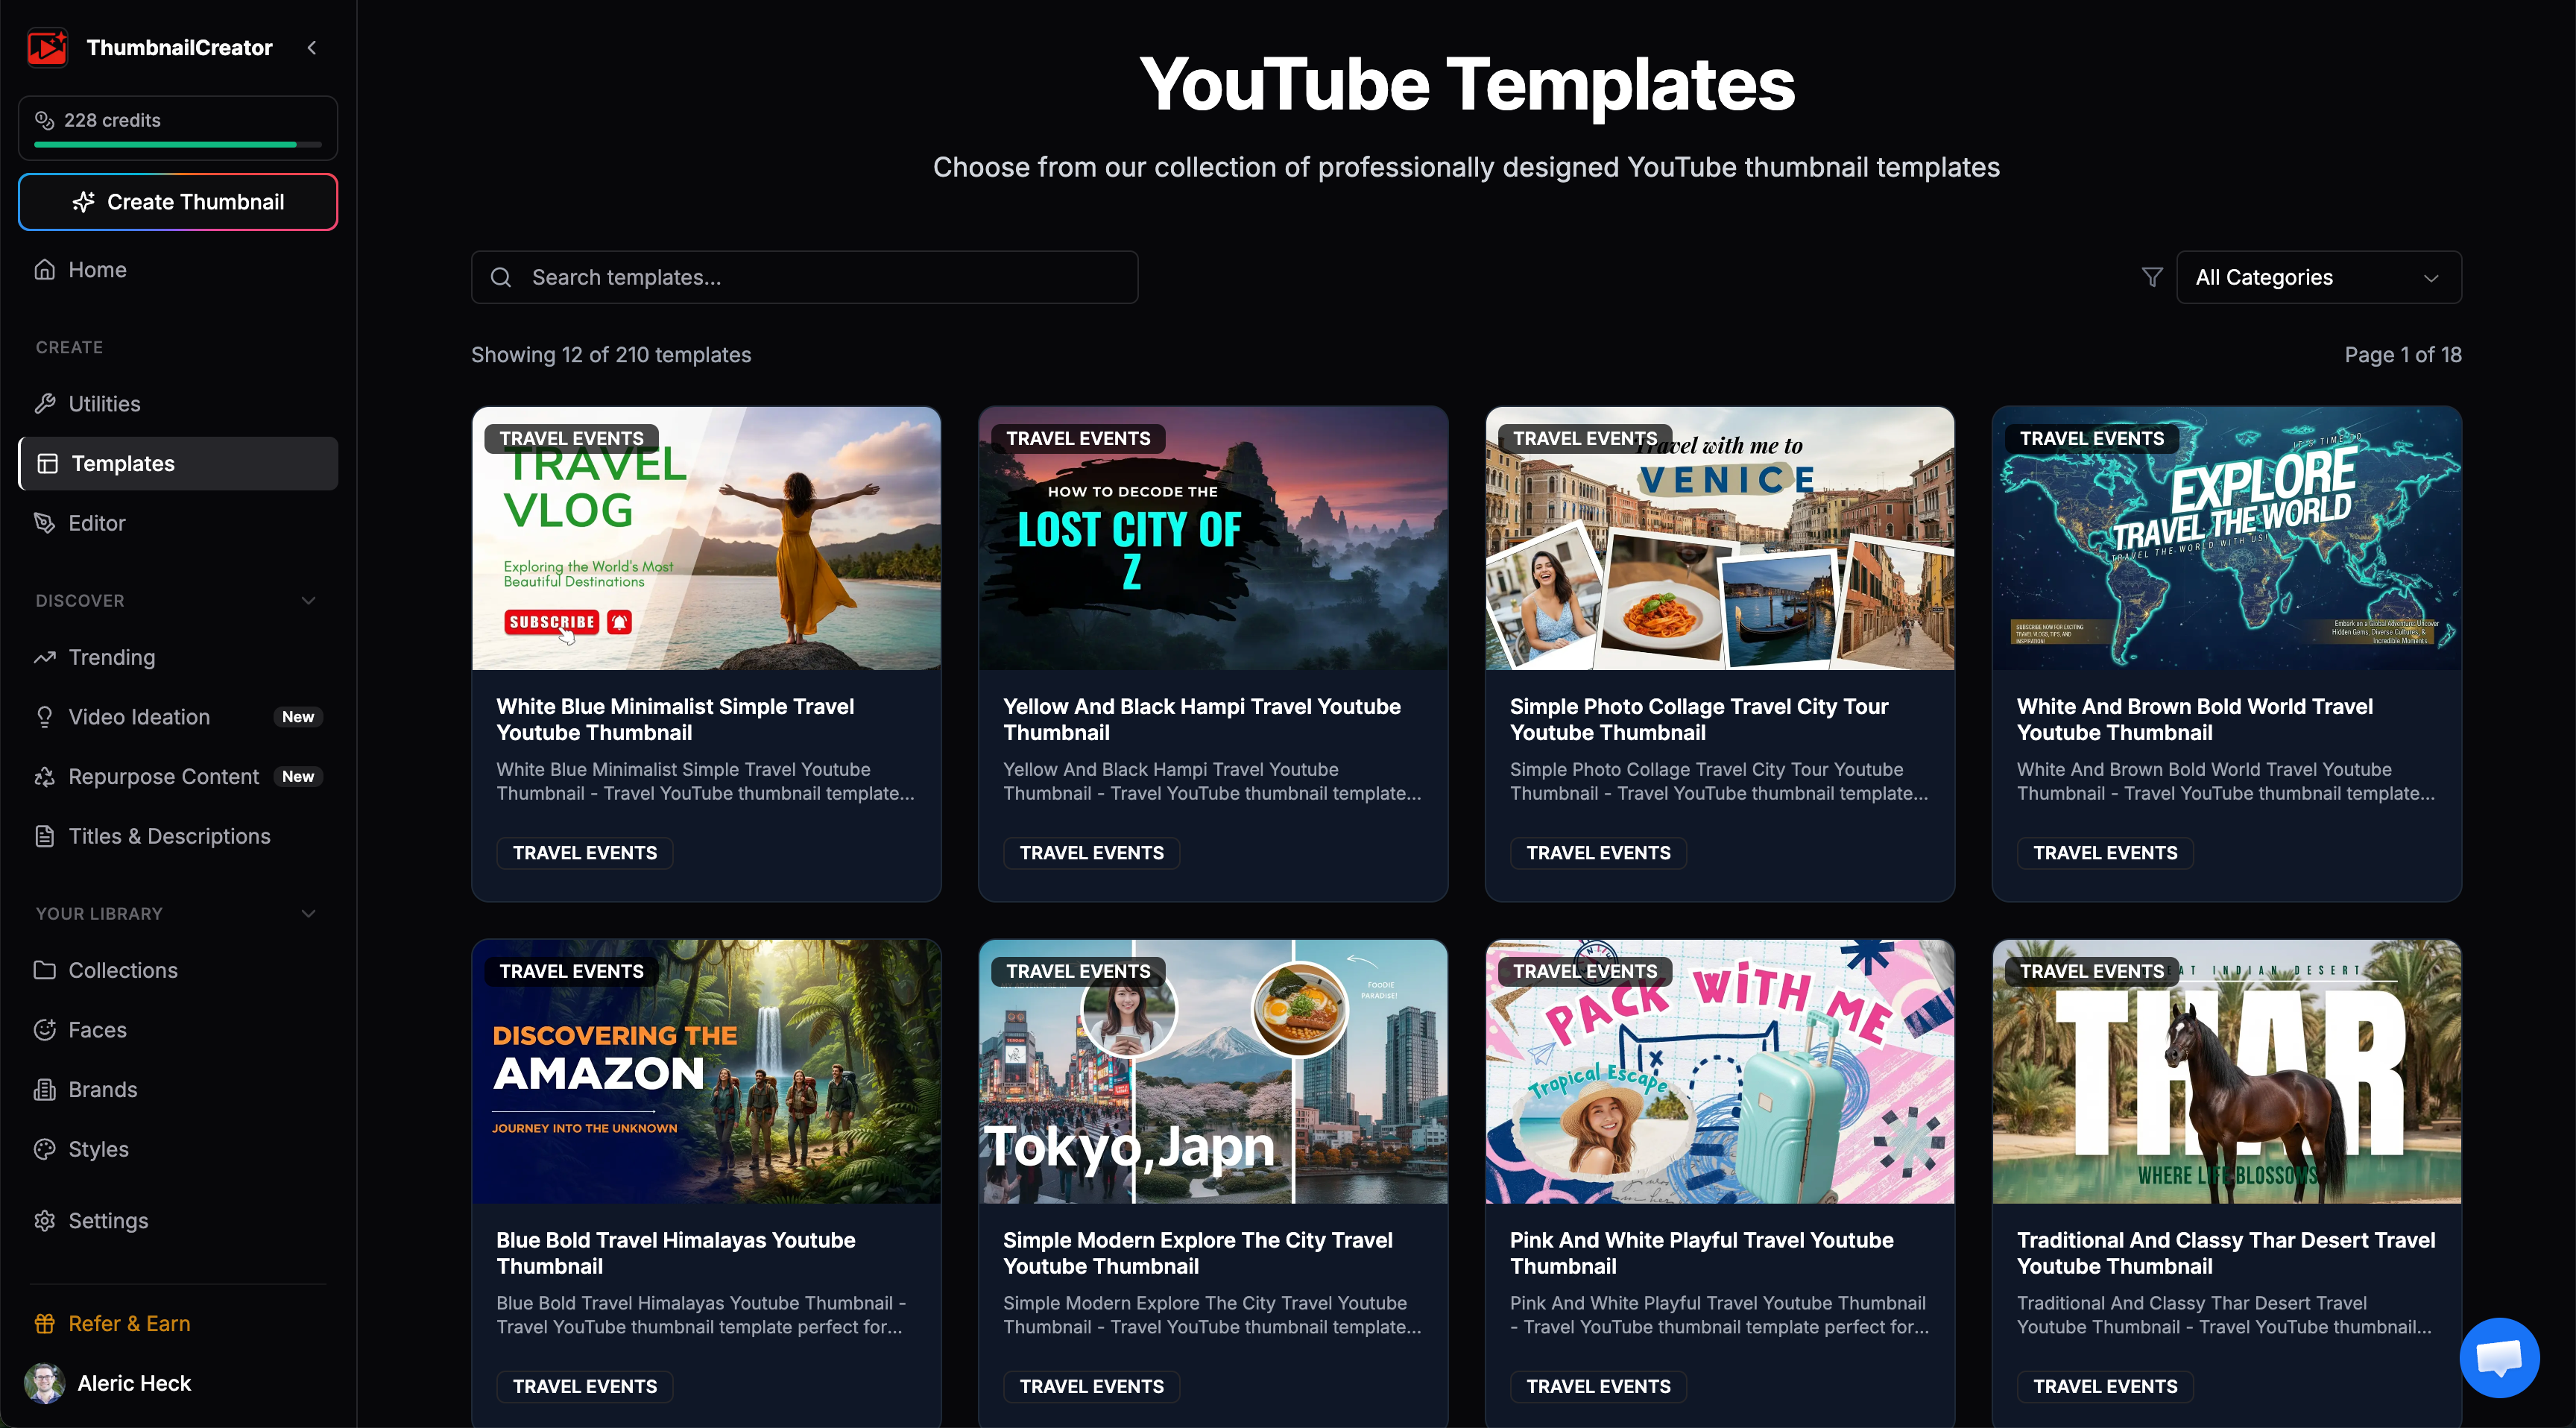Screen dimensions: 2576x1428
Task: Open the chat support bubble
Action: click(x=2499, y=1357)
